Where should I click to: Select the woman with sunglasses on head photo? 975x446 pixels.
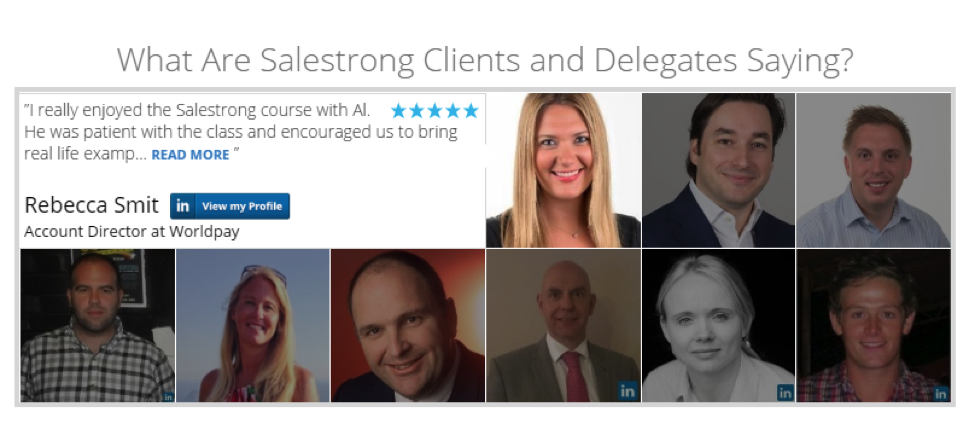click(252, 325)
